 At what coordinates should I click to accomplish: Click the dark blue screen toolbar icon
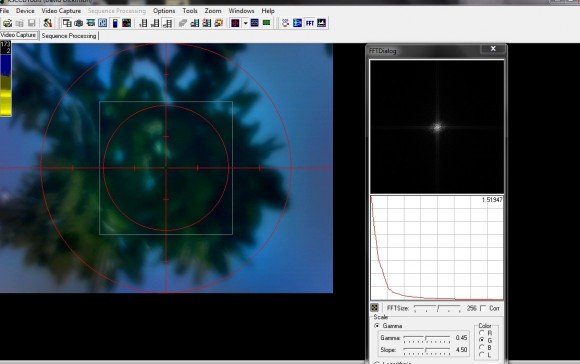254,23
